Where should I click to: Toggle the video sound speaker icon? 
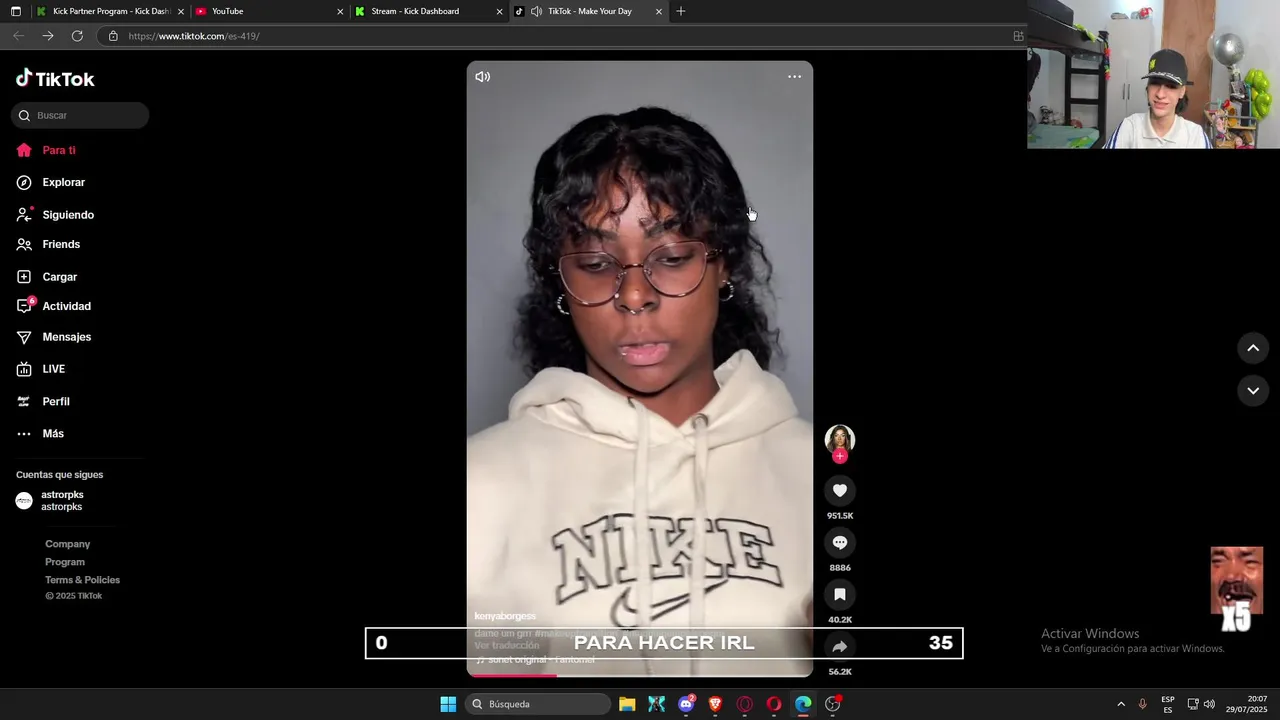[483, 77]
